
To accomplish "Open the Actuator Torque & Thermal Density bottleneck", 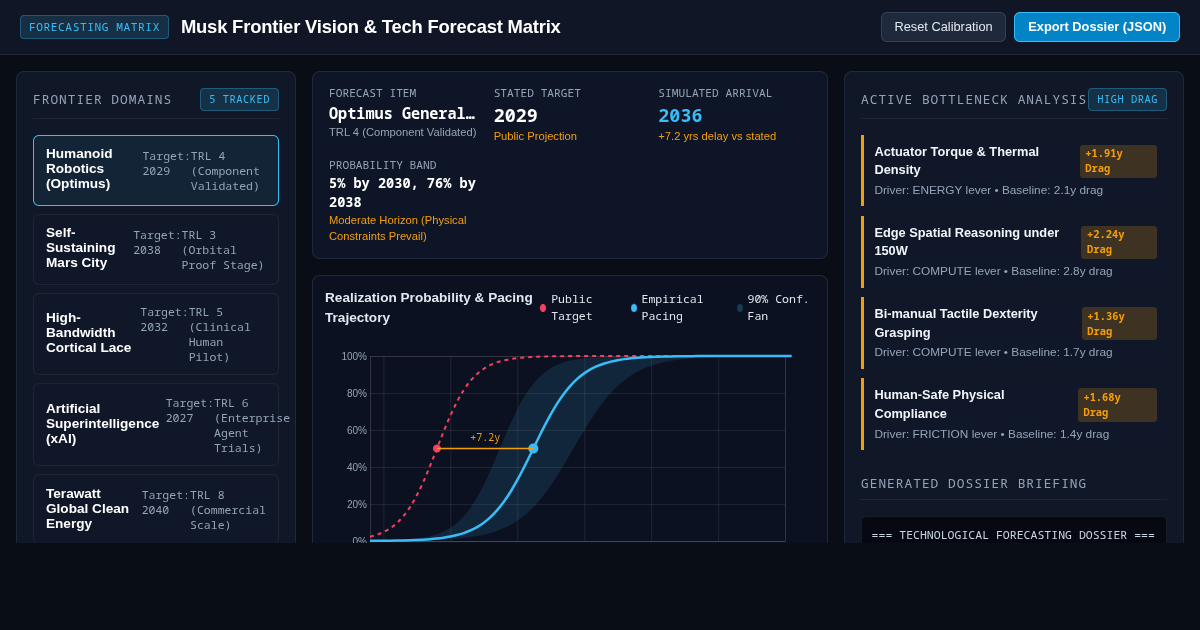I will pyautogui.click(x=1014, y=171).
